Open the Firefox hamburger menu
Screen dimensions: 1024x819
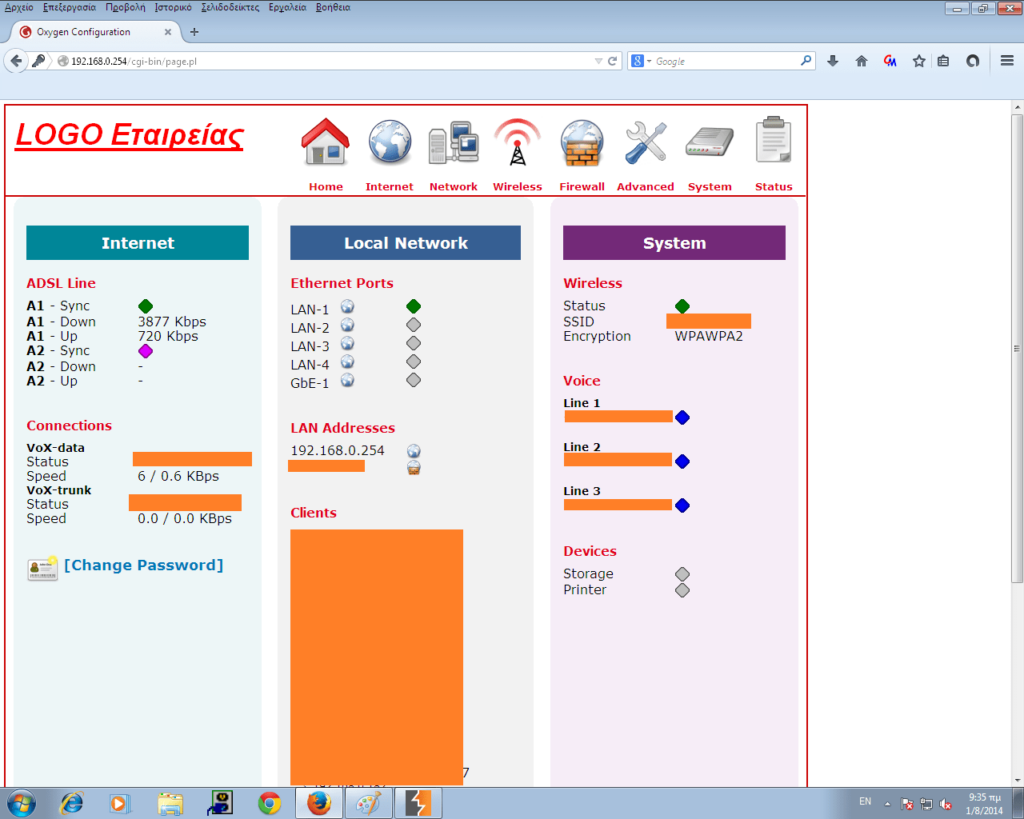[1007, 61]
